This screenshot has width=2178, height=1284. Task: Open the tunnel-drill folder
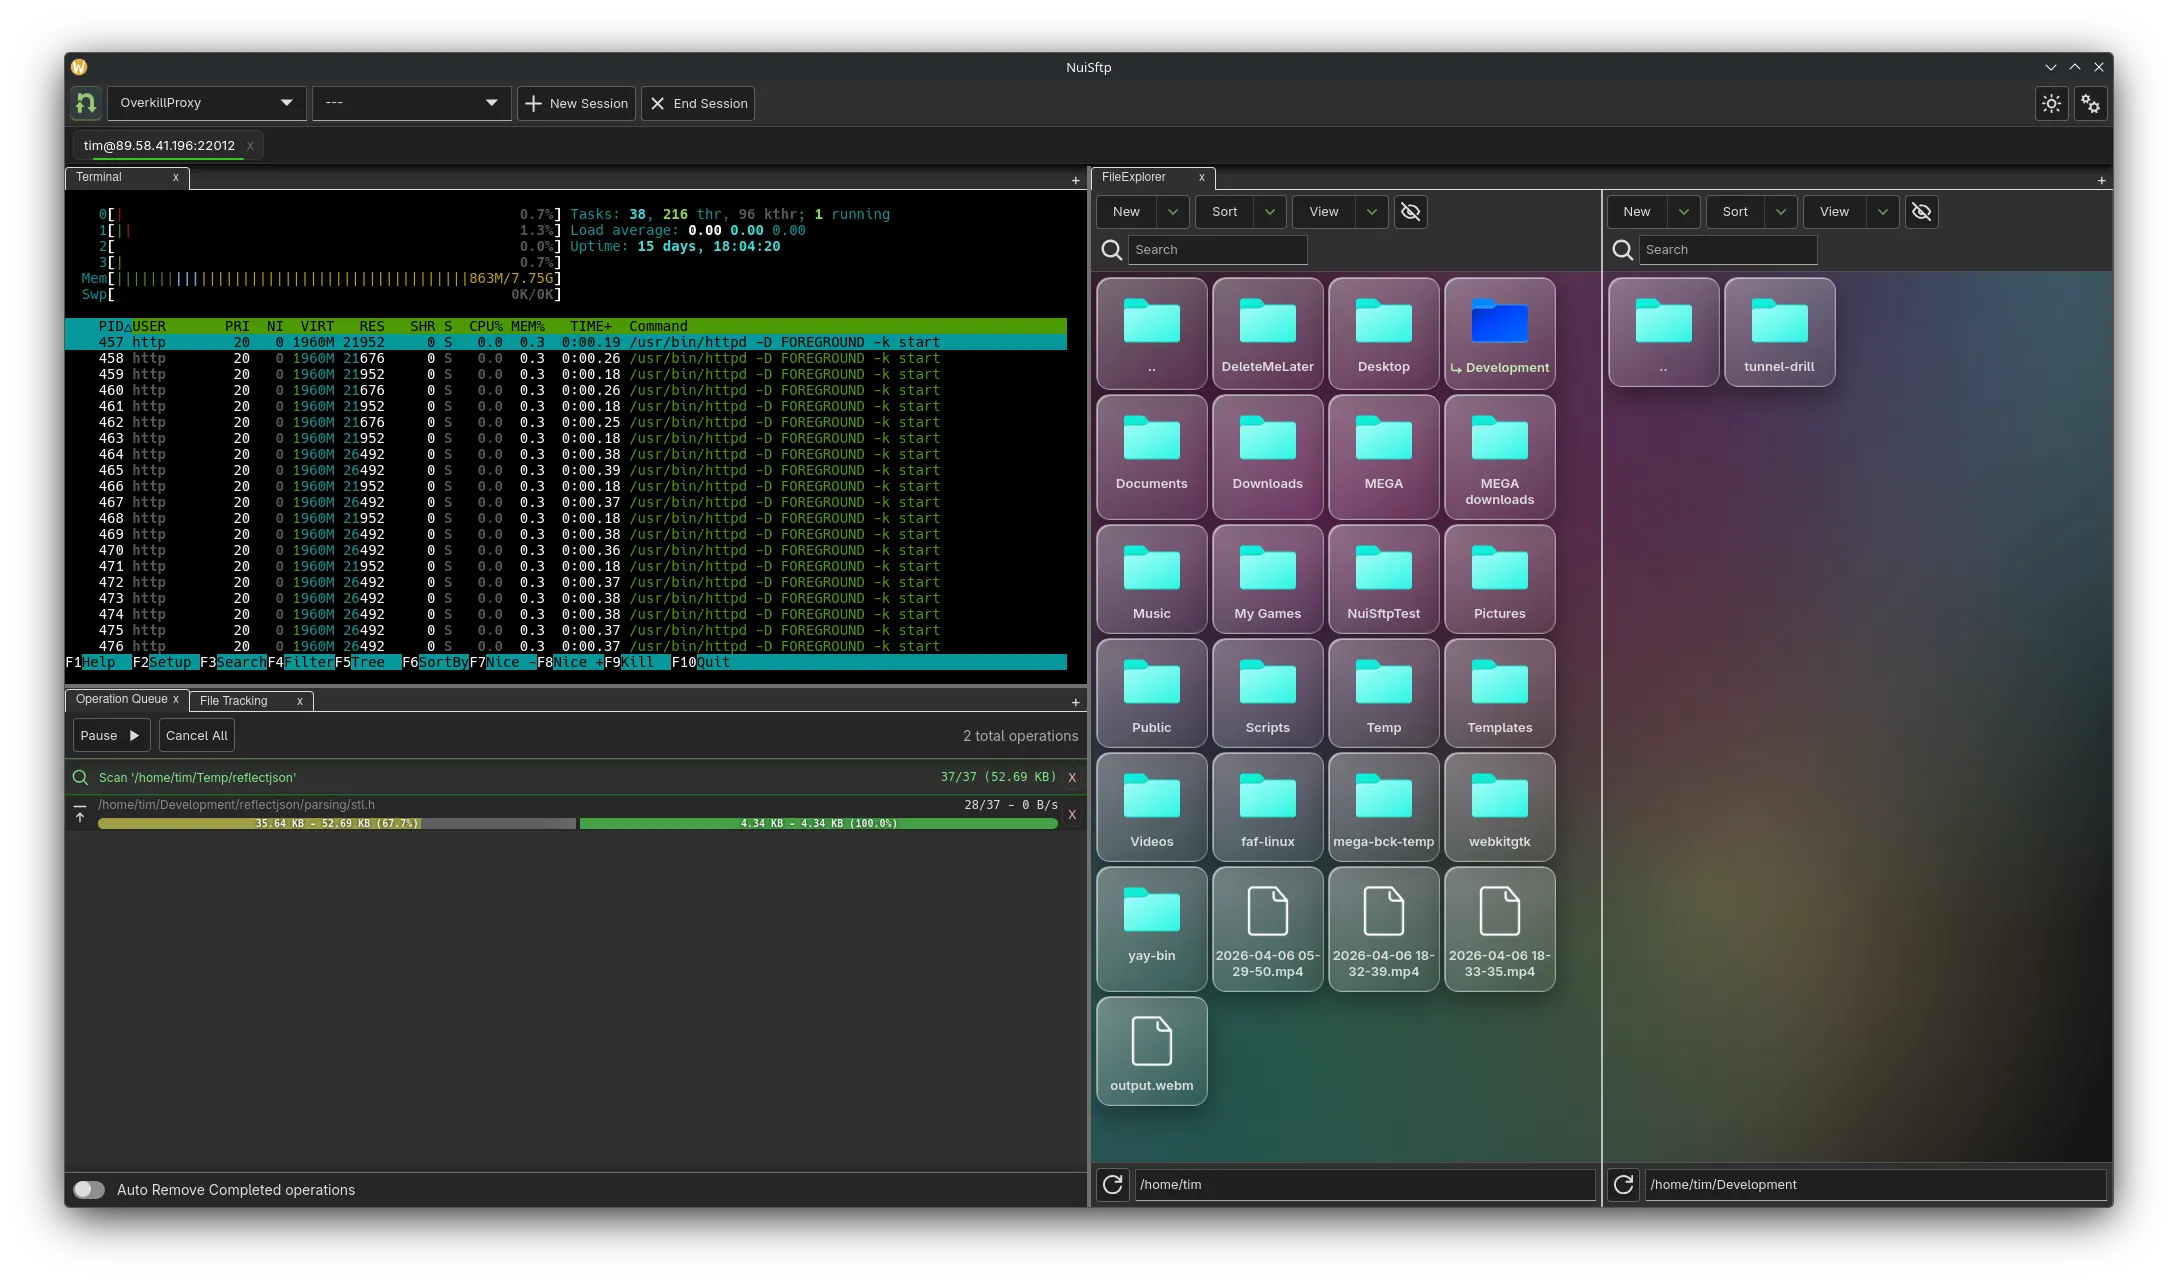1779,332
